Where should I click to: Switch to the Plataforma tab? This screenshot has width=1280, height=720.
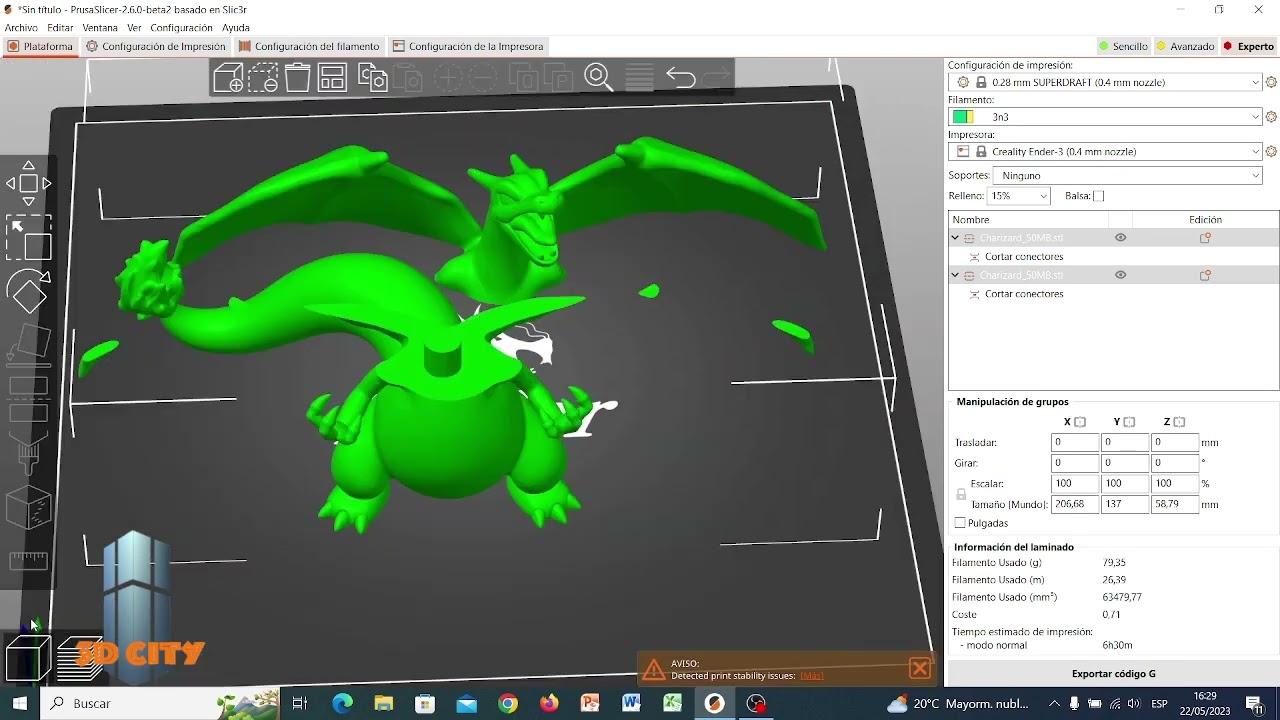click(x=40, y=46)
